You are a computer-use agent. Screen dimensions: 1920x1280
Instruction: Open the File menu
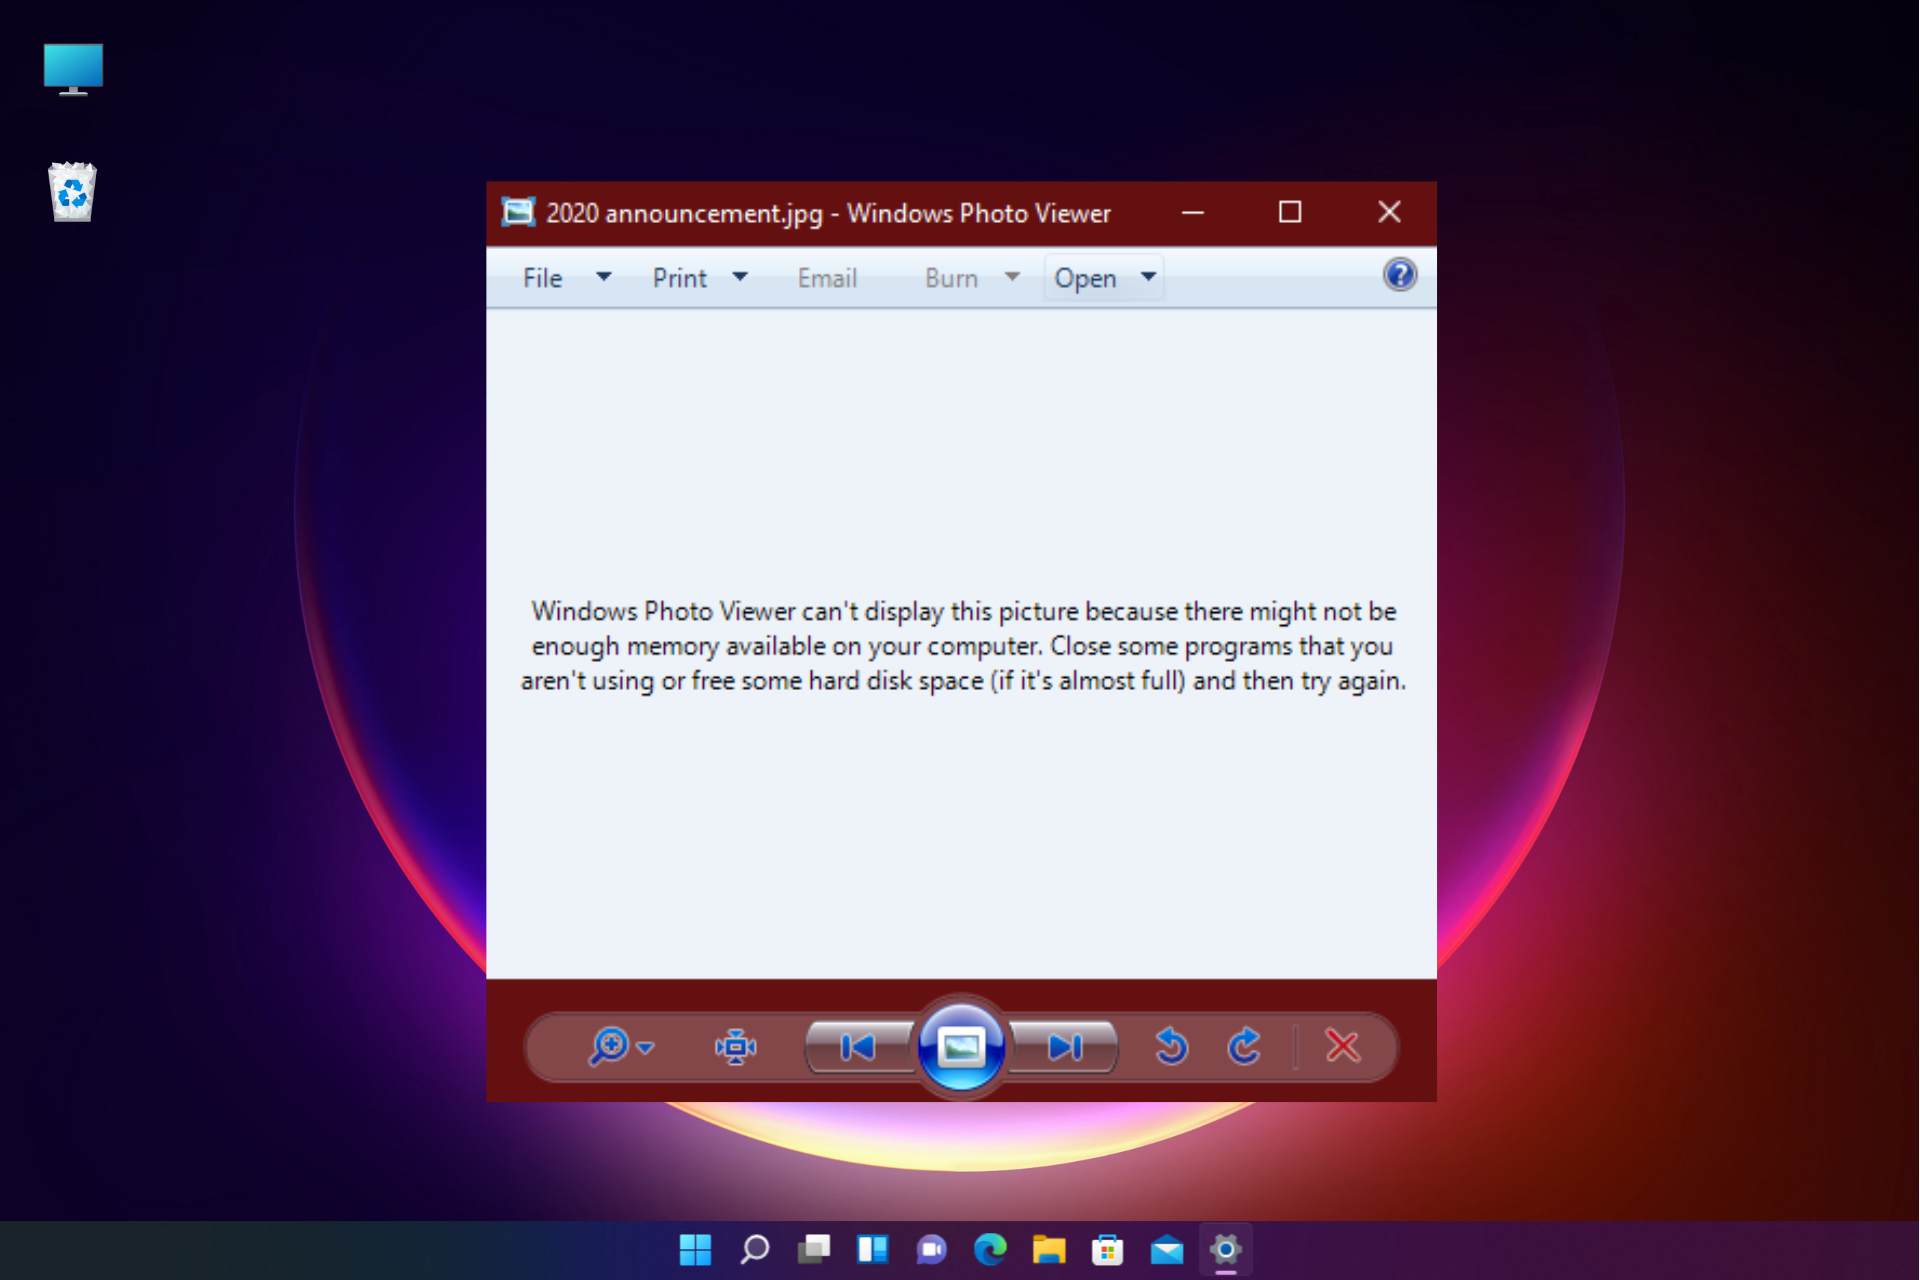[543, 278]
